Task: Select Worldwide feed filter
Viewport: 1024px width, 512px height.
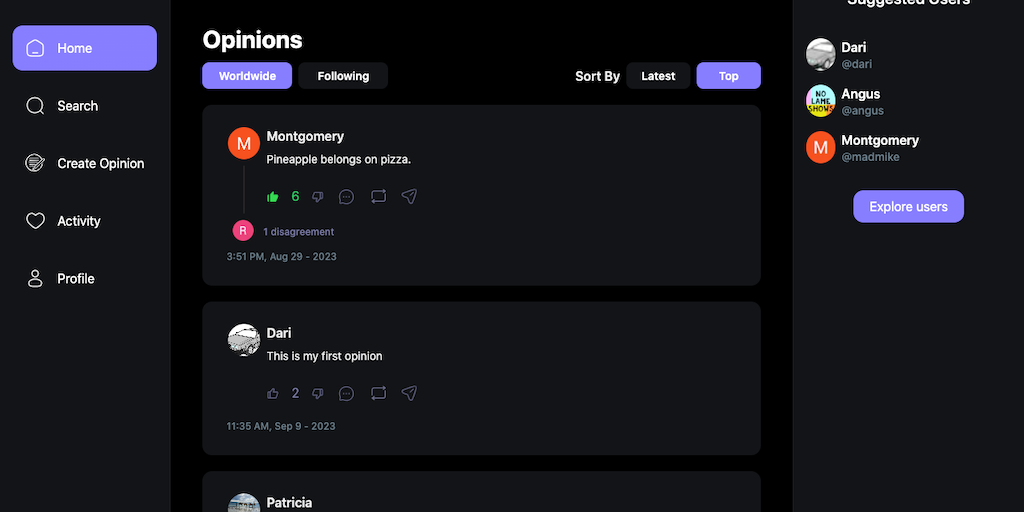Action: tap(247, 76)
